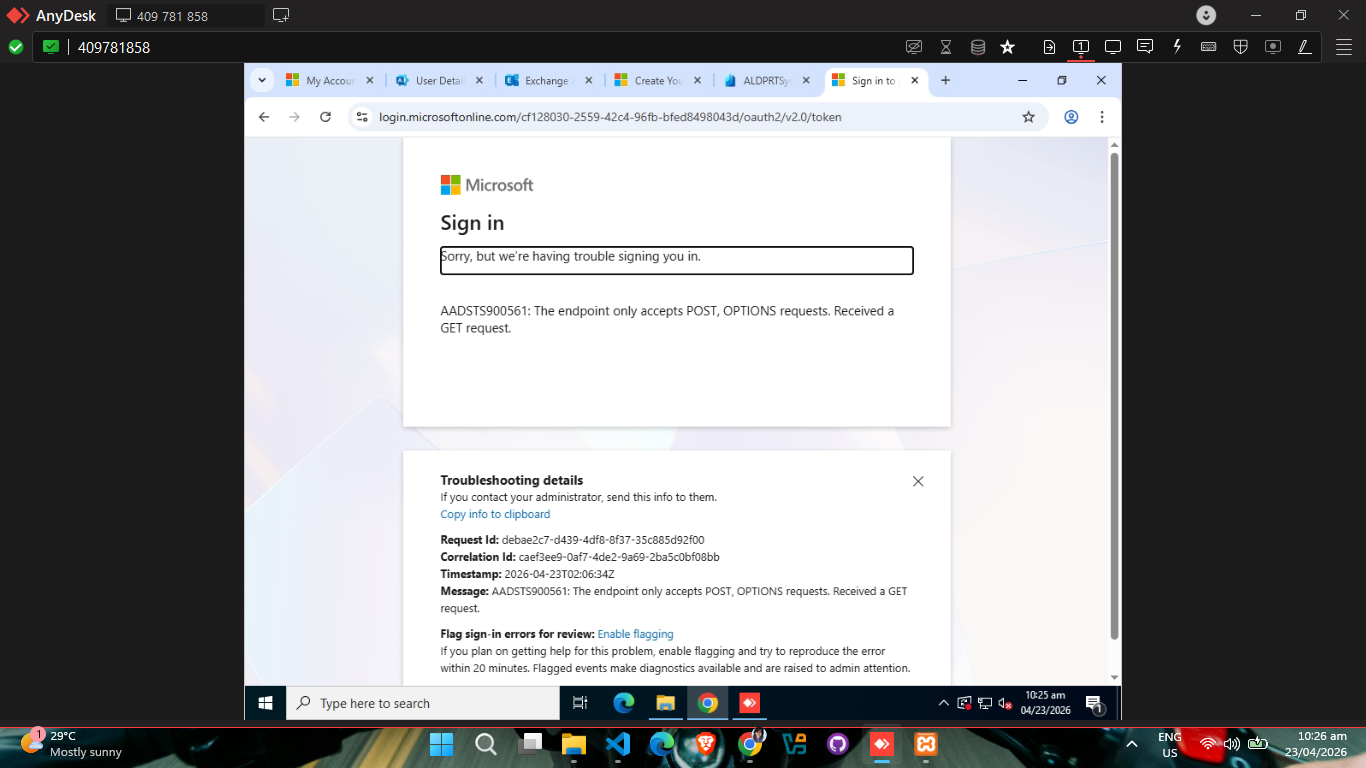Select display 1 monitor icon in AnyDesk
The width and height of the screenshot is (1366, 768).
pos(1081,47)
